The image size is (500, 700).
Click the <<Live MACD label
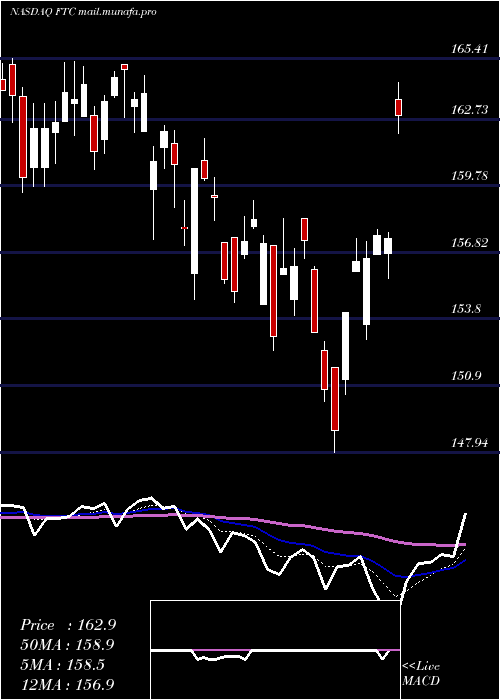point(421,673)
